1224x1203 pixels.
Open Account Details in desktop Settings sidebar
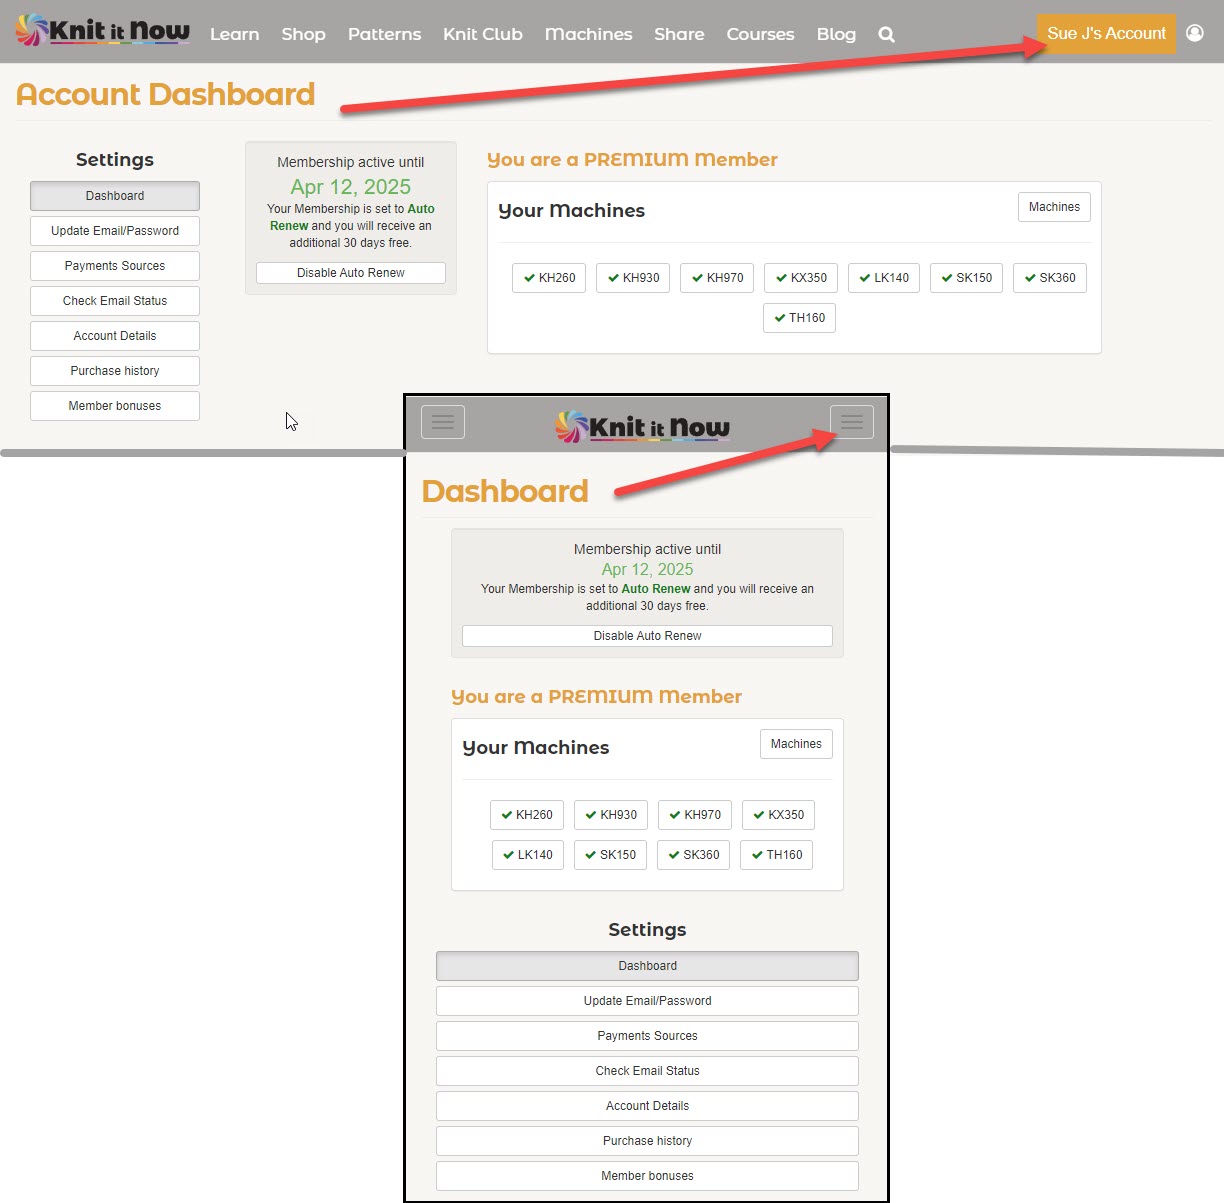(x=115, y=336)
